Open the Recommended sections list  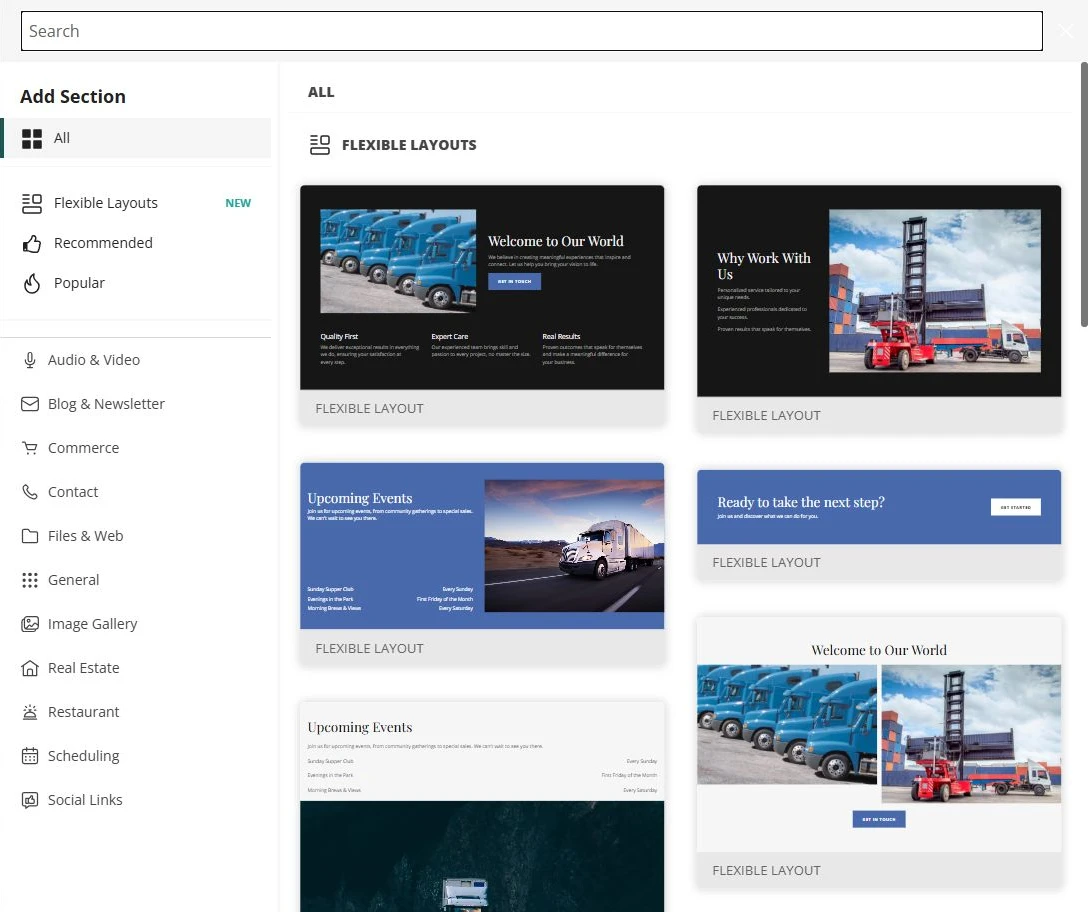(136, 243)
